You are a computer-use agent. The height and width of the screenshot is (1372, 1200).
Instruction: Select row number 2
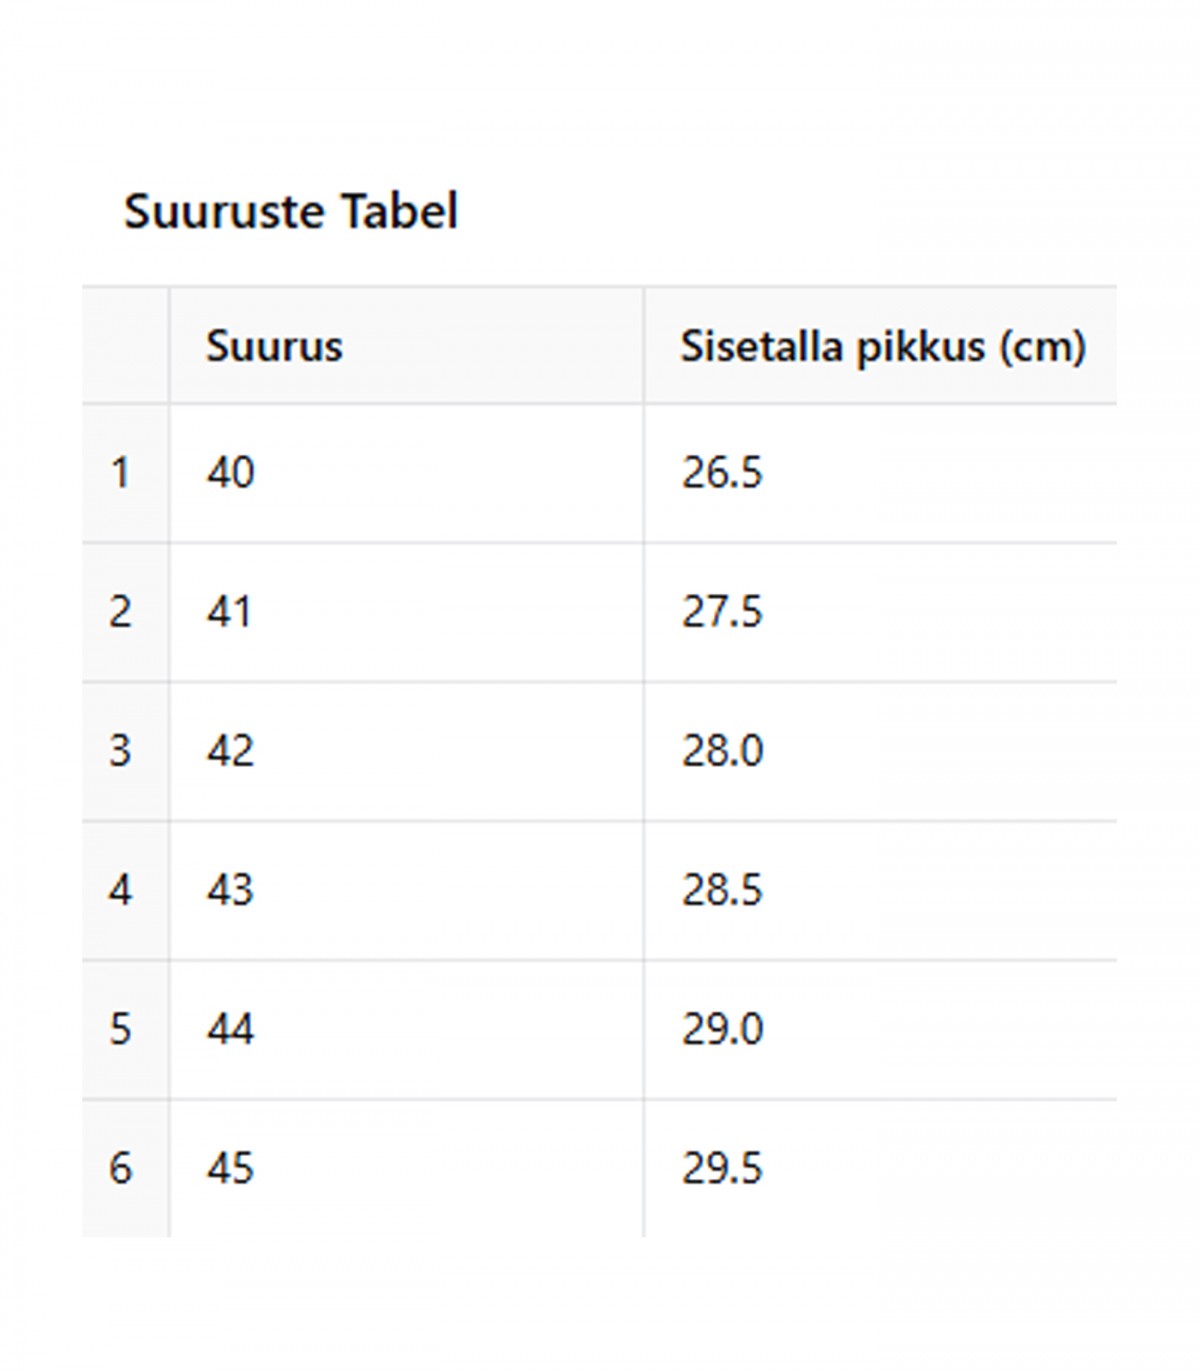coord(125,612)
